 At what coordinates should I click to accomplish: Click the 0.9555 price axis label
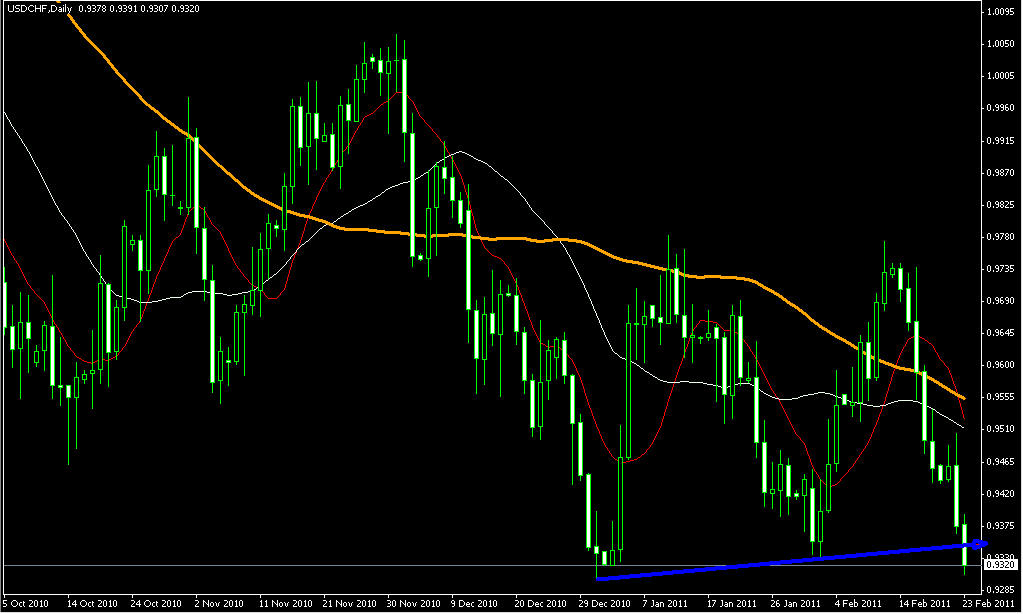tap(1001, 397)
